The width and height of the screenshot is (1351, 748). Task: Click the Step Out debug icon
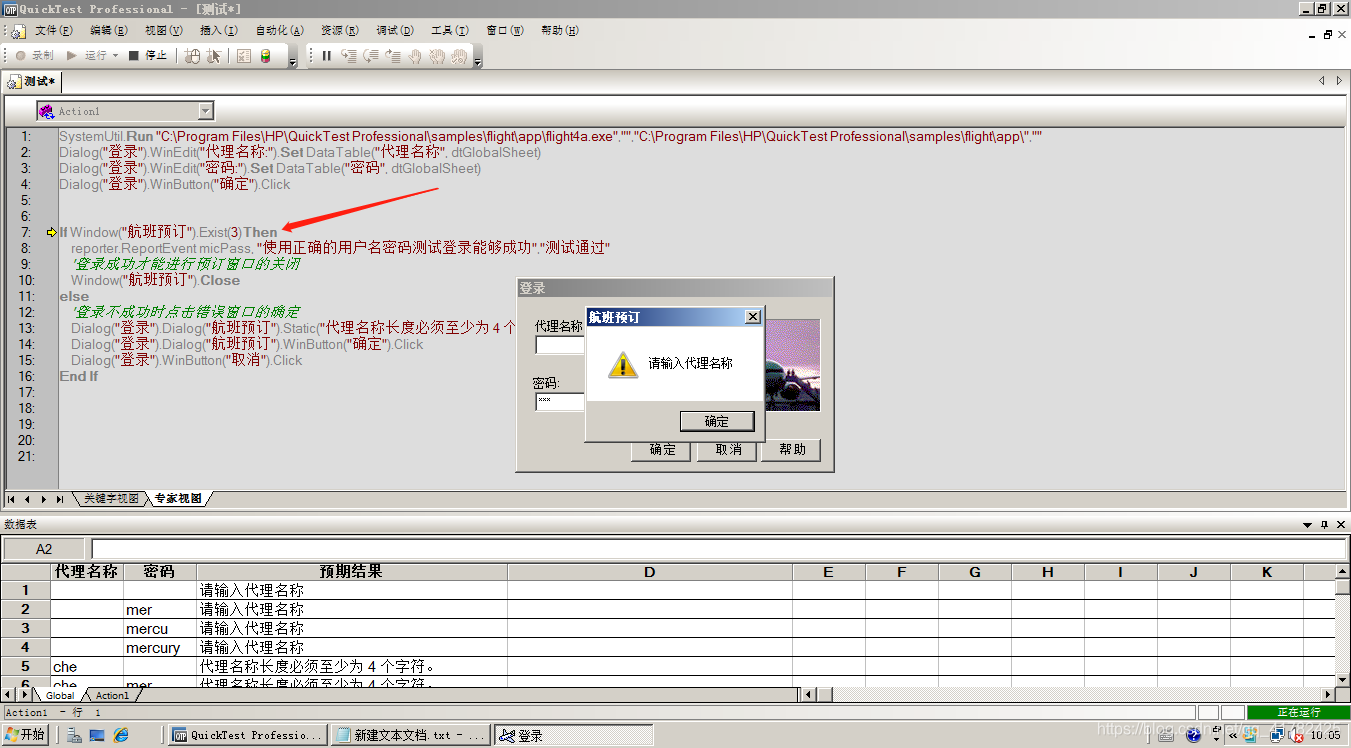point(393,56)
